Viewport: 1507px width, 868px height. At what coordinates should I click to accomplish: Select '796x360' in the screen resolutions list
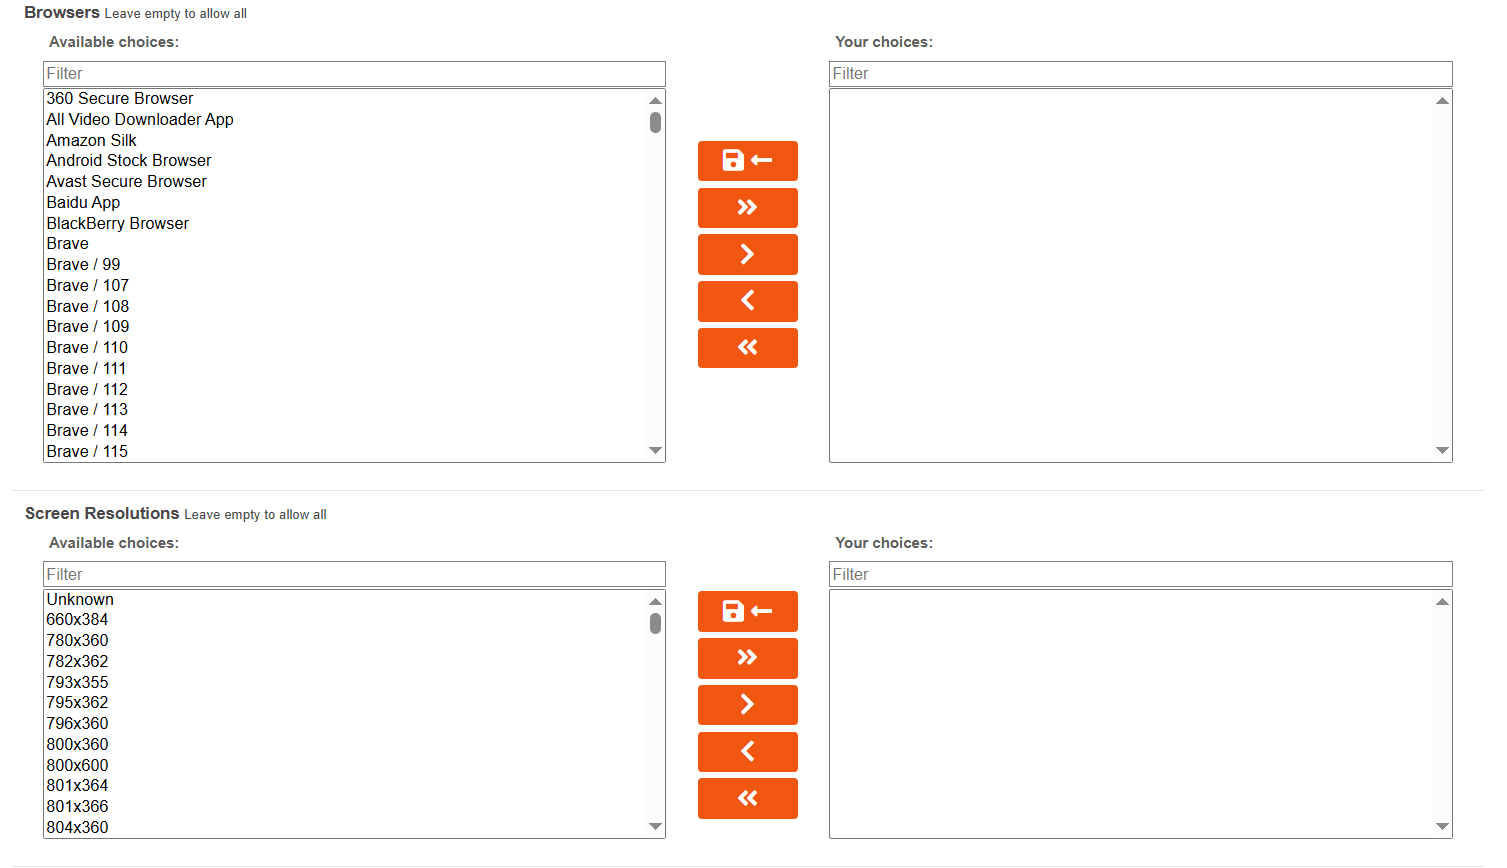pyautogui.click(x=346, y=724)
